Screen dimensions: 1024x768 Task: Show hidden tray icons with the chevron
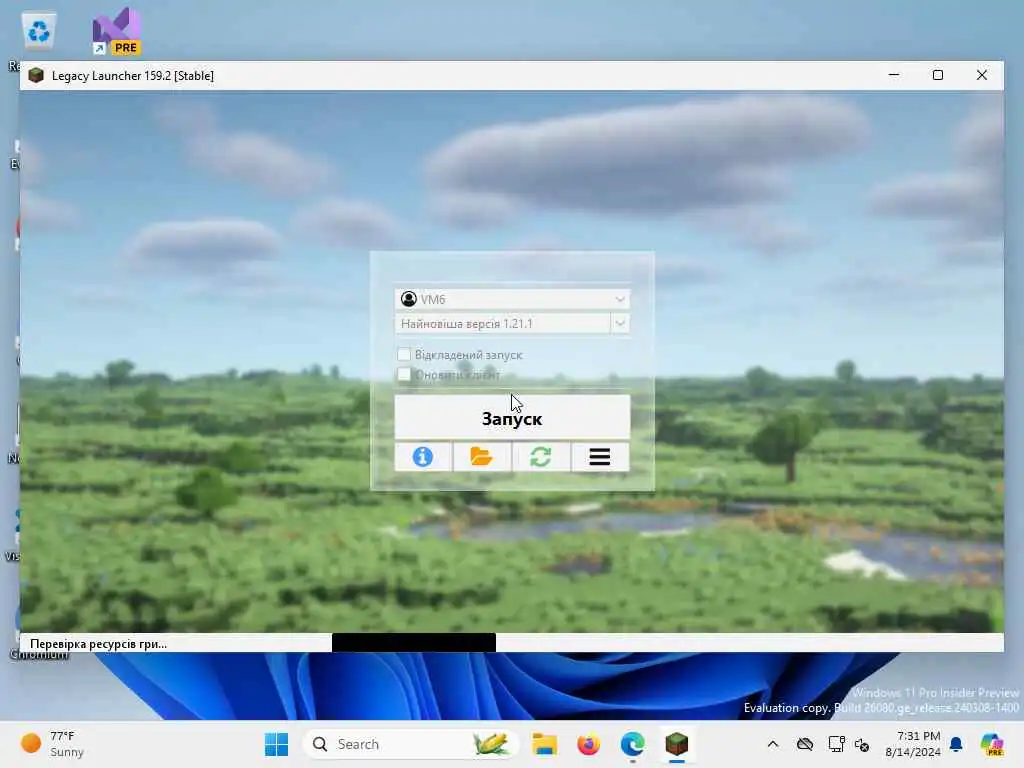pos(773,744)
